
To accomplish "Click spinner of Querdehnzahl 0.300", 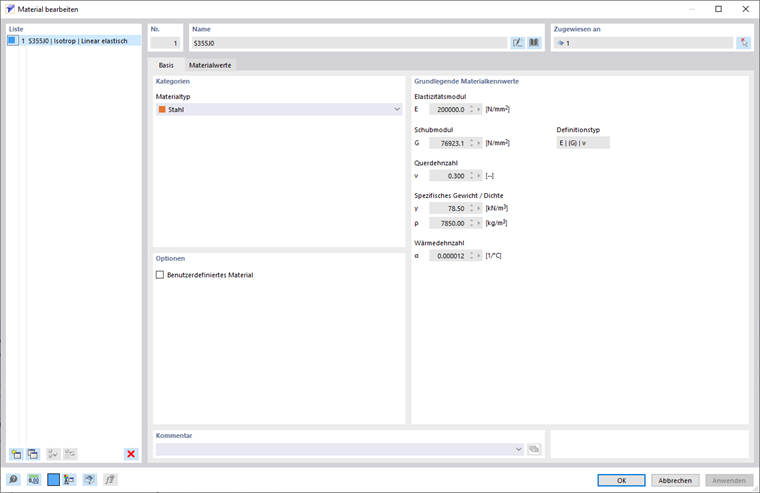I will pyautogui.click(x=472, y=176).
